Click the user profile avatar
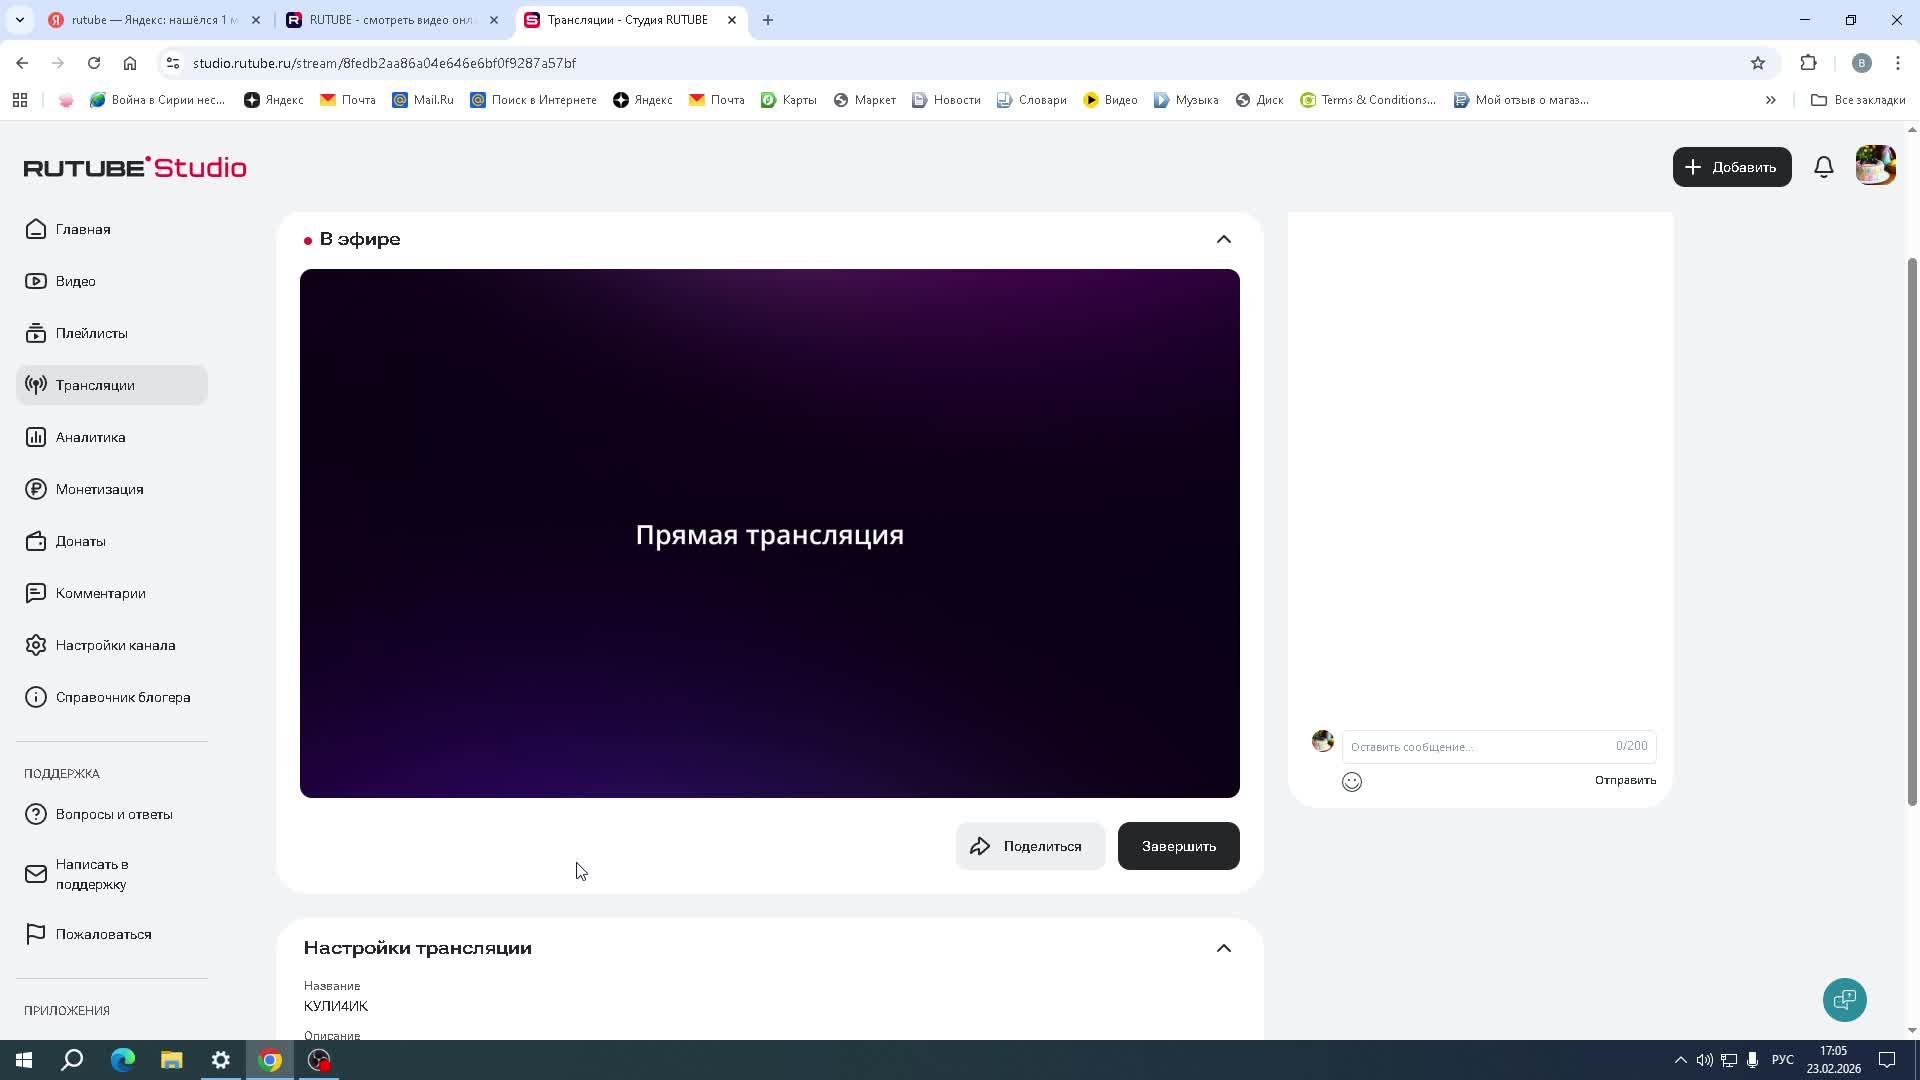The height and width of the screenshot is (1080, 1920). 1875,166
